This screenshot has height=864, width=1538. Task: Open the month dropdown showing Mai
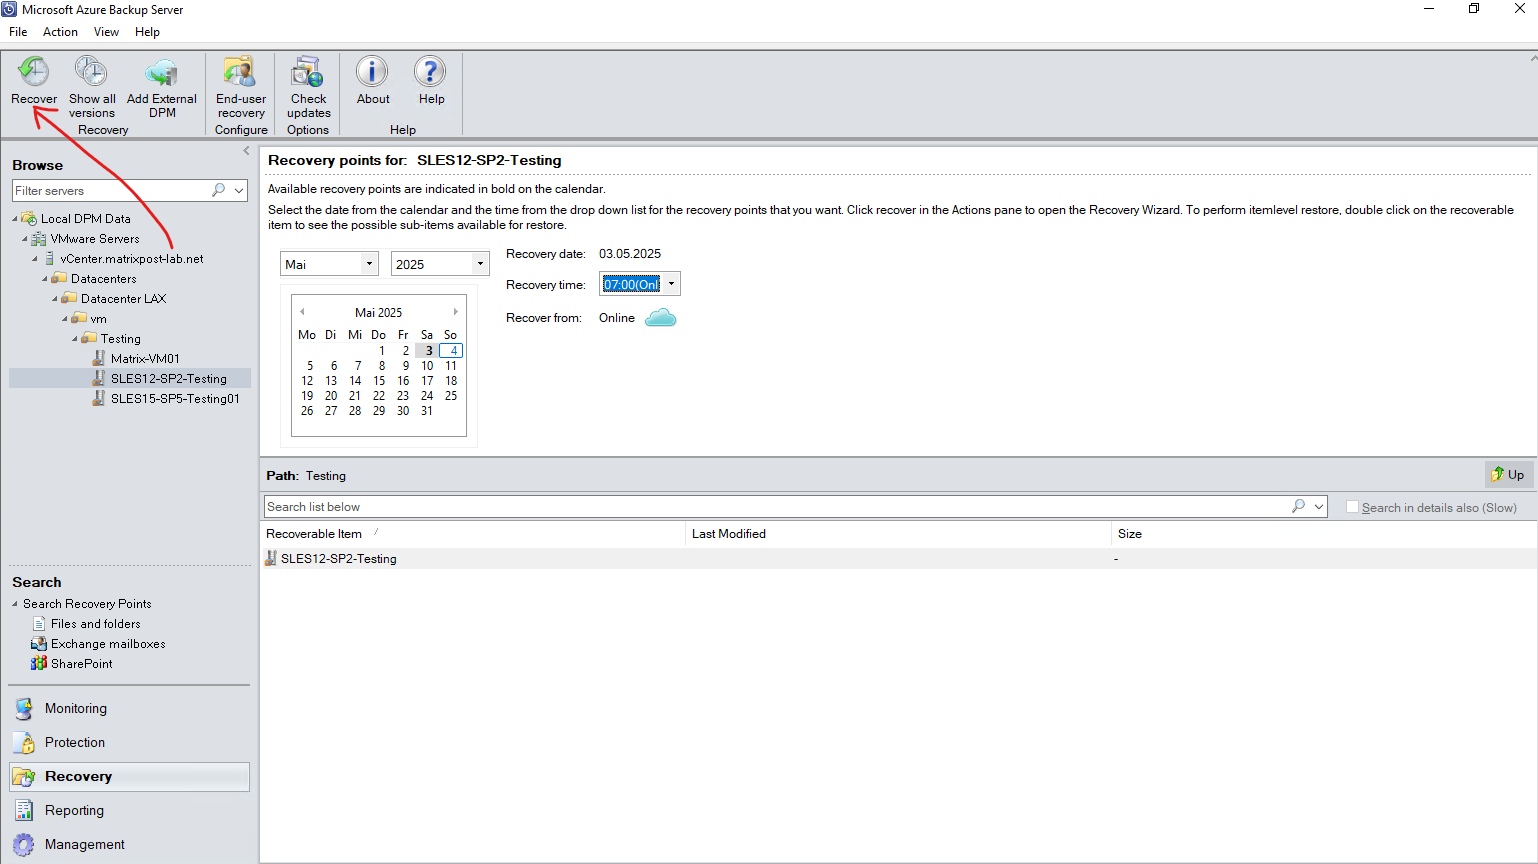[x=369, y=264]
